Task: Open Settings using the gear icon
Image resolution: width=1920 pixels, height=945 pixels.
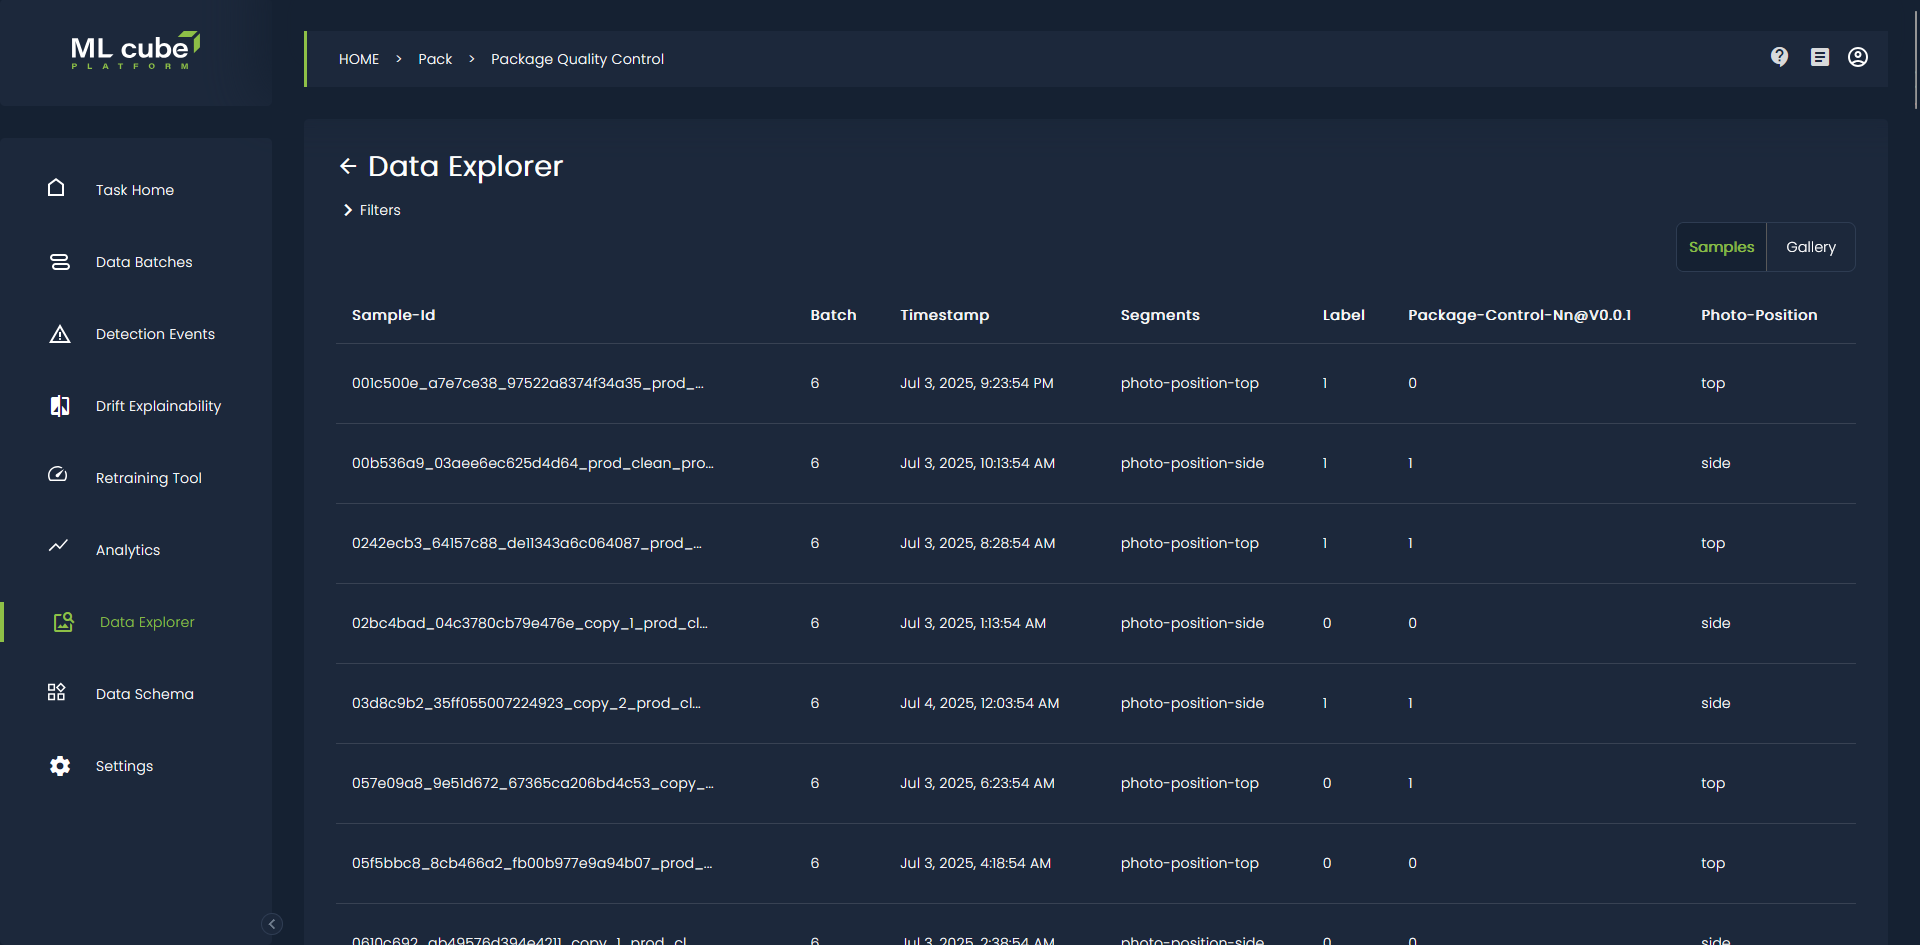Action: tap(59, 766)
